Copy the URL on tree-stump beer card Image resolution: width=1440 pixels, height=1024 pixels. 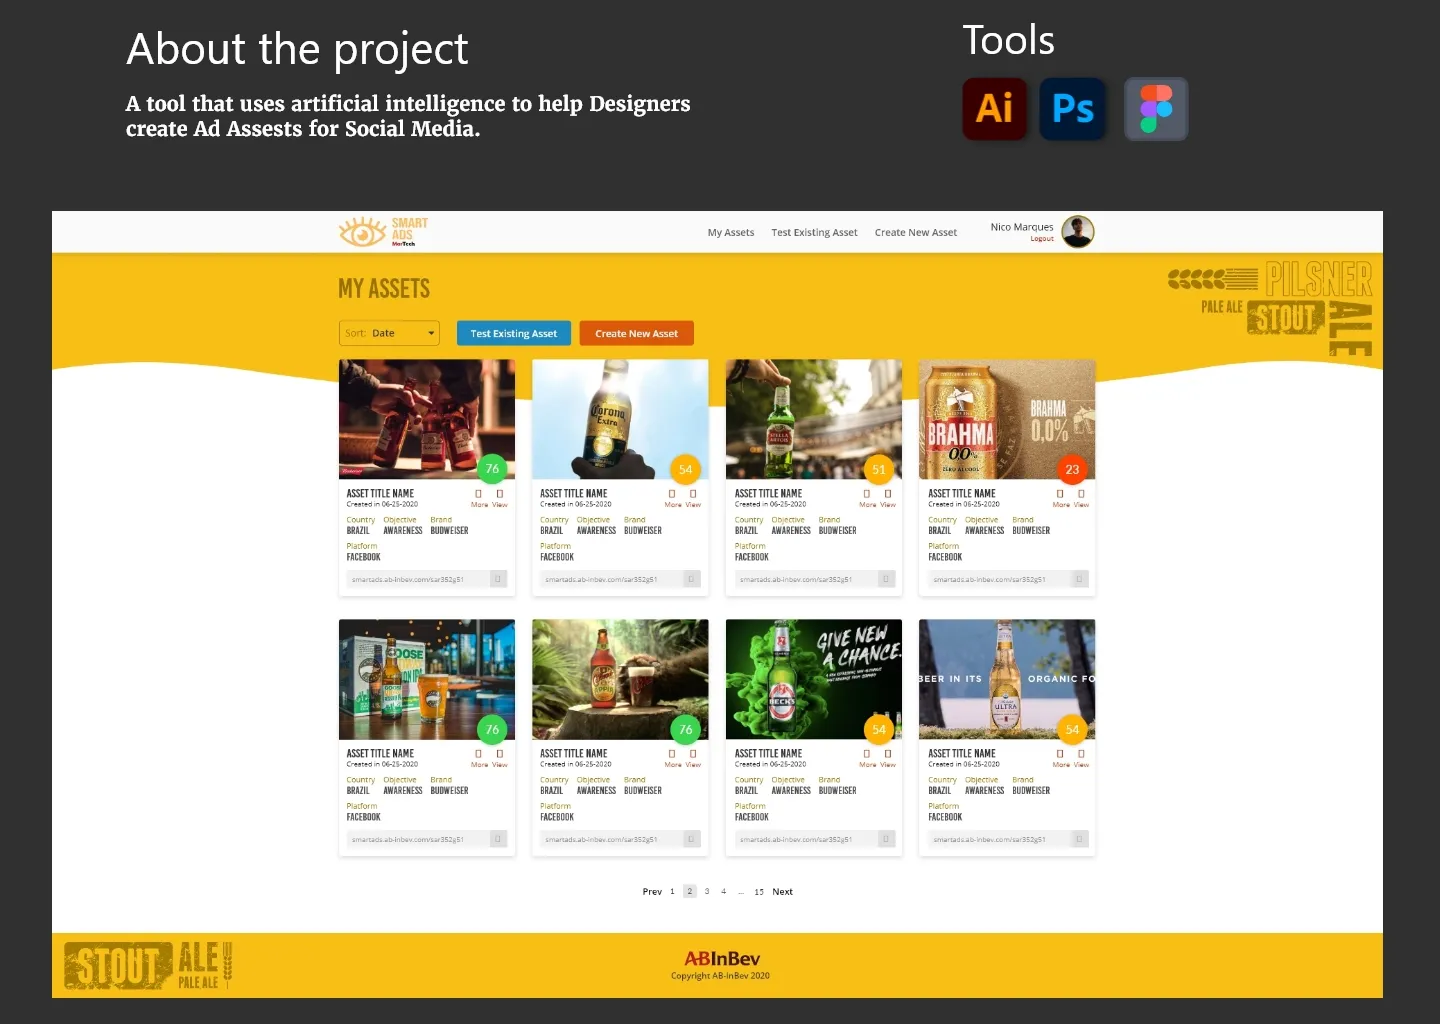(x=691, y=839)
